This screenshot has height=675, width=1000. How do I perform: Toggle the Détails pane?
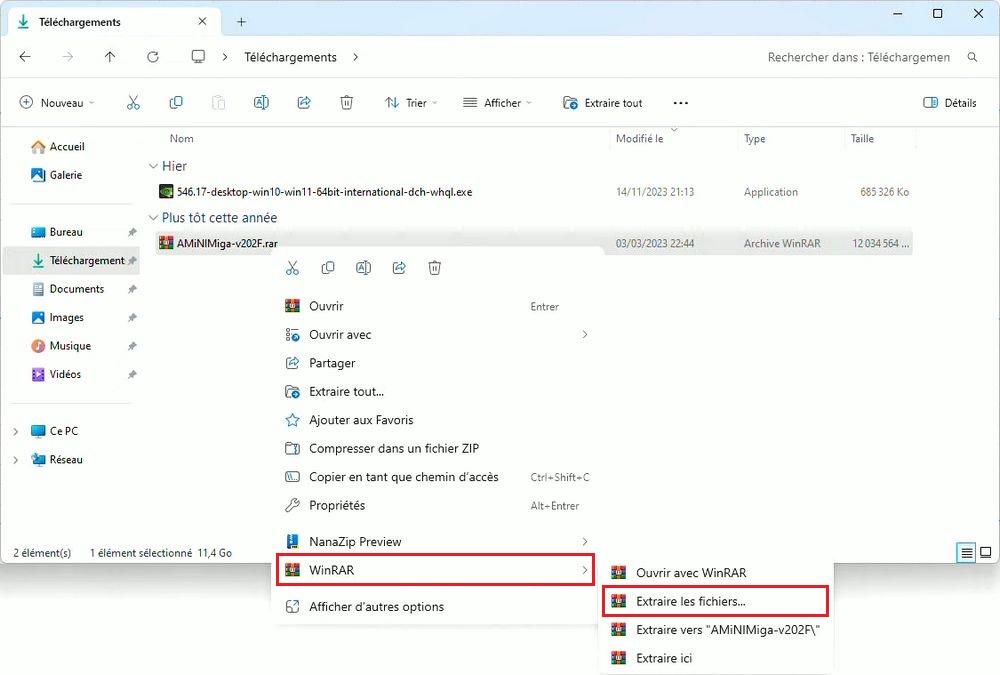click(949, 103)
